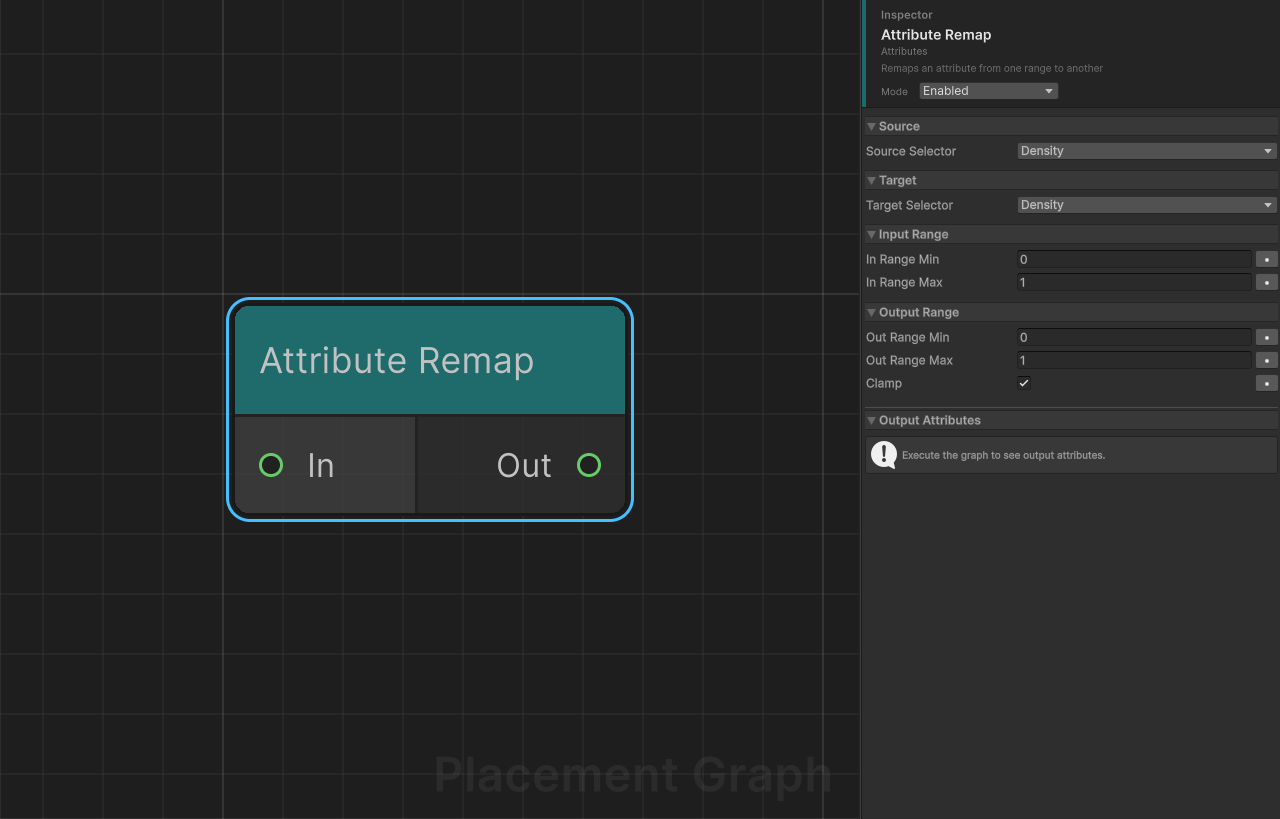
Task: Click the dot button beside Out Range Max
Action: tap(1266, 360)
